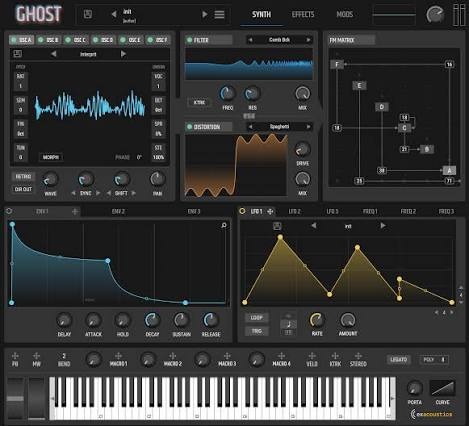
Task: Open the ENV 2 tab
Action: tap(118, 211)
